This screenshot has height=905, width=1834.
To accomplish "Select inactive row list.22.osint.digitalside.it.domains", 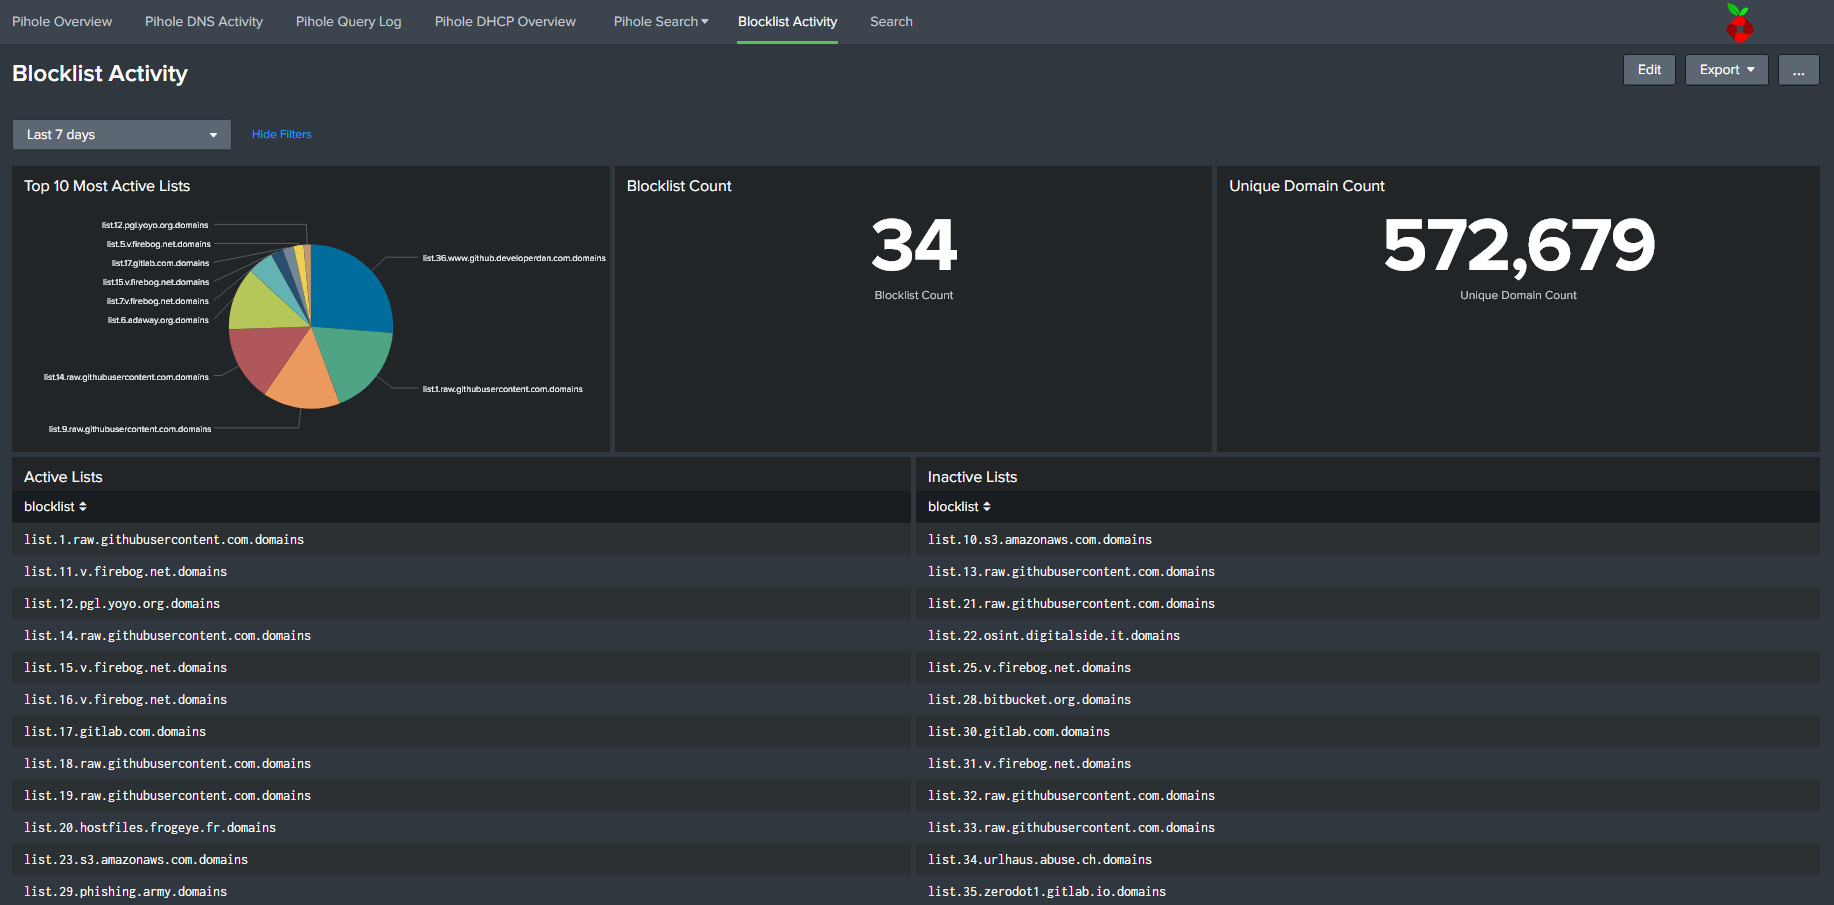I will (x=1368, y=635).
